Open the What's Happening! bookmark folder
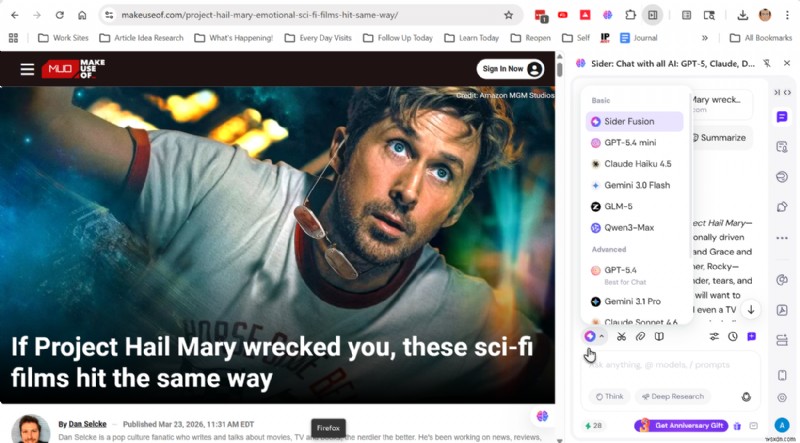Image resolution: width=800 pixels, height=443 pixels. (x=234, y=38)
